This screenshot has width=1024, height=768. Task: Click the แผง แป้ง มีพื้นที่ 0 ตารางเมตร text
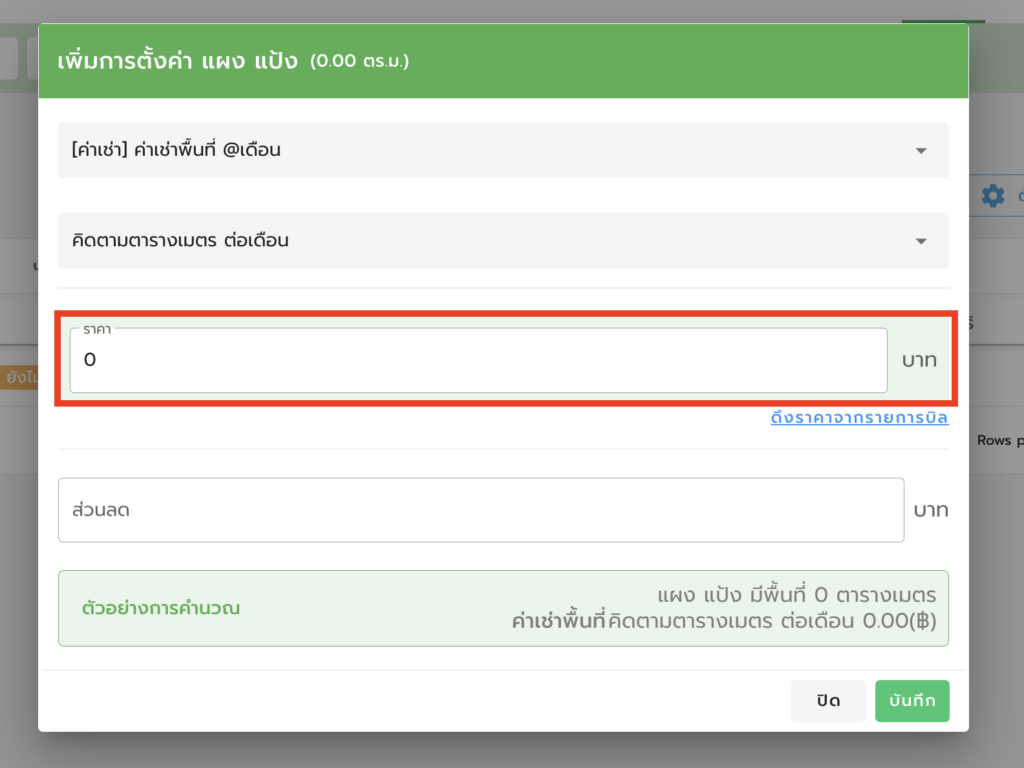[x=796, y=595]
